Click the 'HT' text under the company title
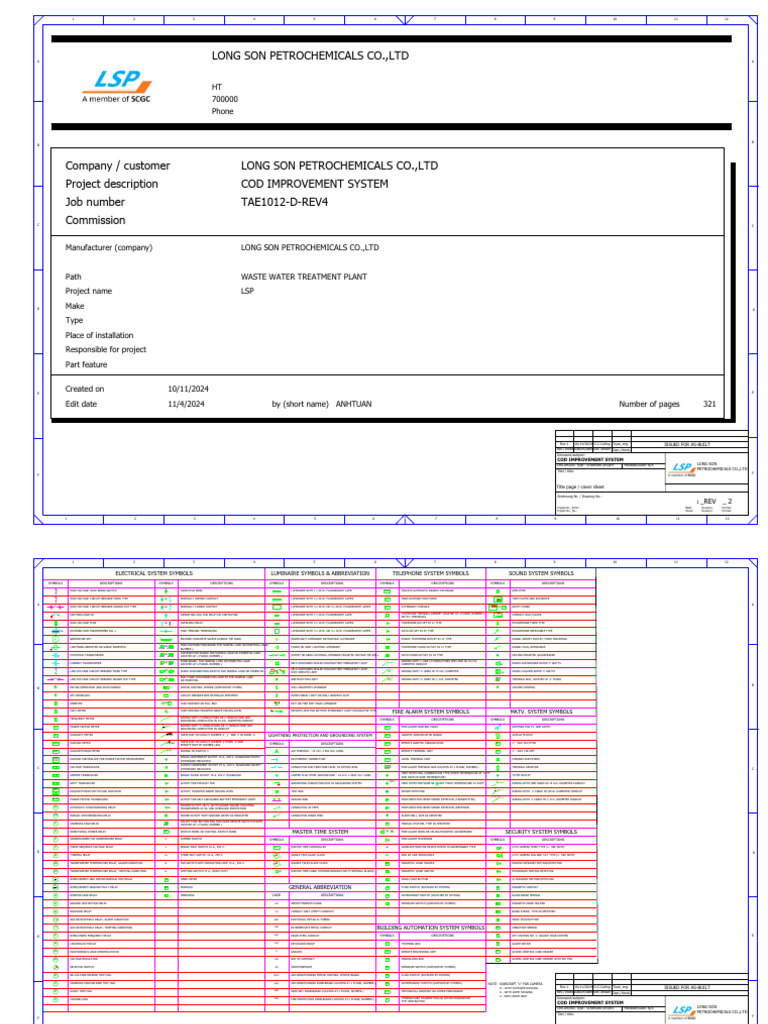This screenshot has width=768, height=1024. click(x=217, y=87)
